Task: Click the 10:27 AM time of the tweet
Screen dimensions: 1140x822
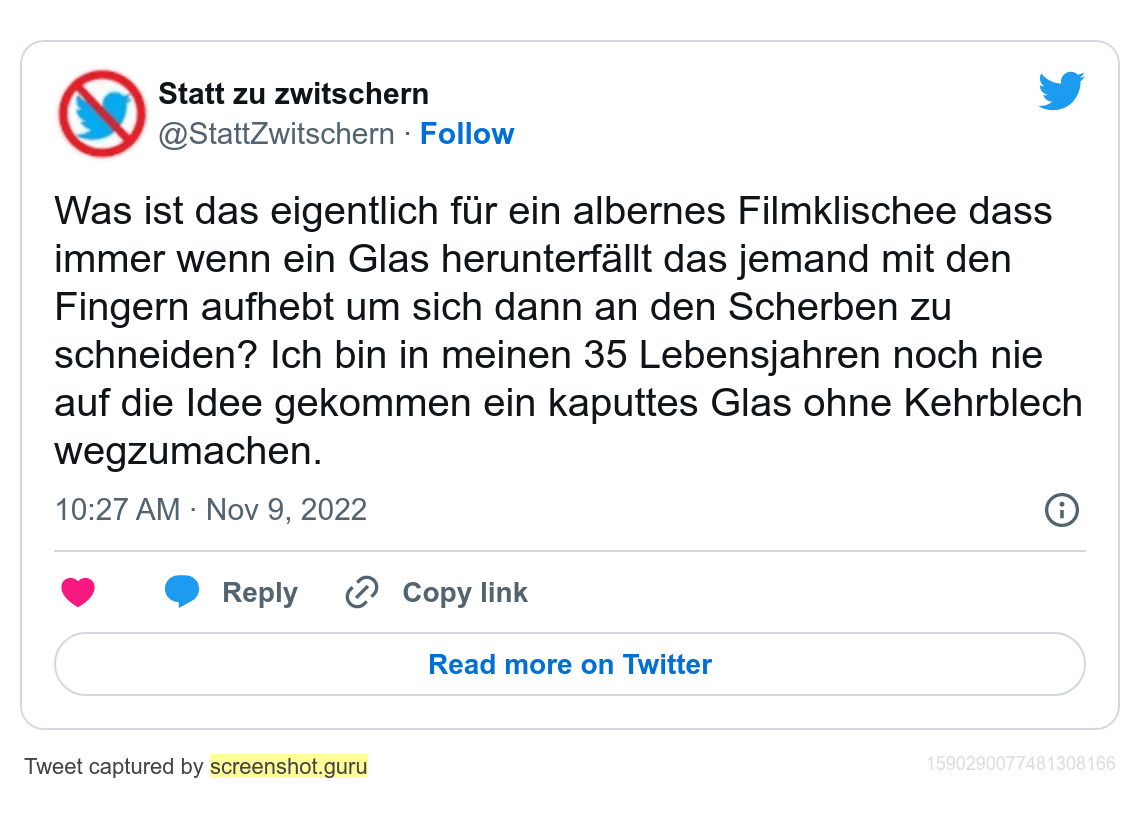Action: (117, 510)
